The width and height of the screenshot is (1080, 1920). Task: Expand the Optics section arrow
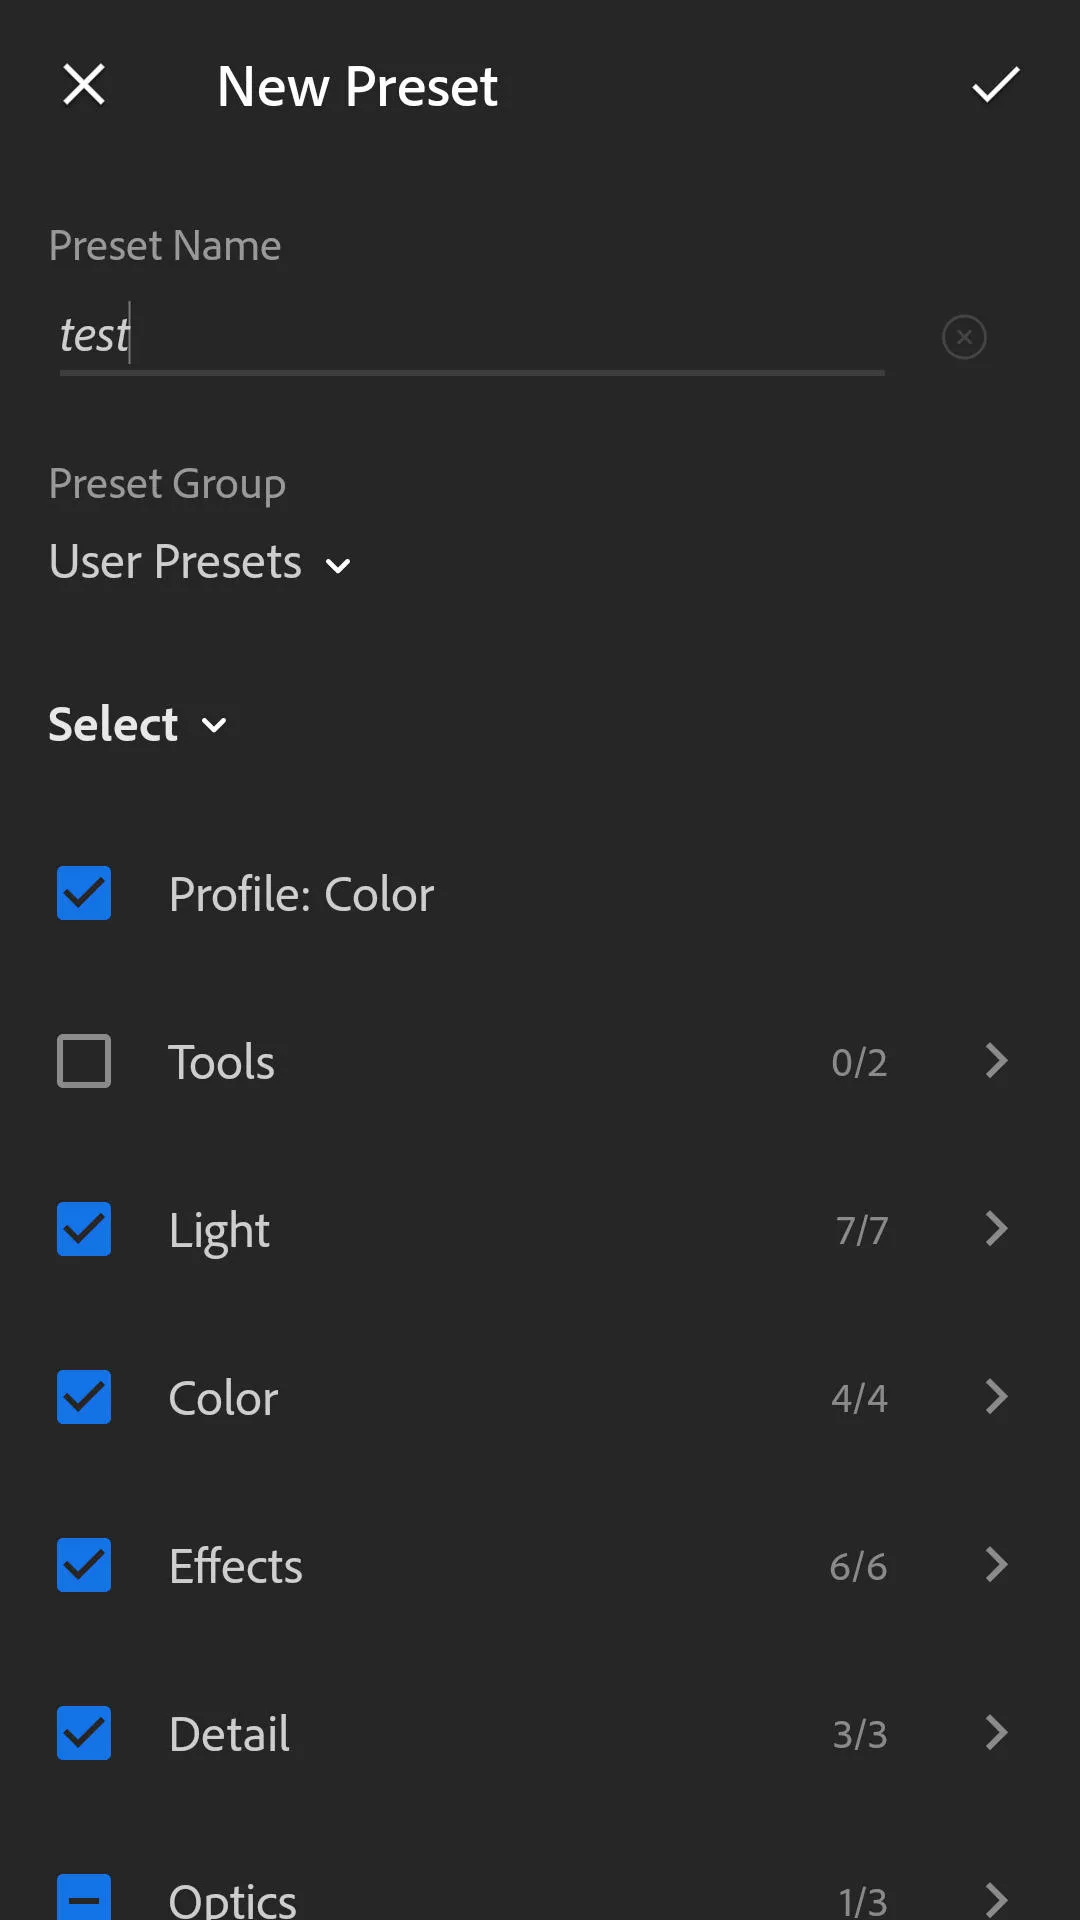click(996, 1899)
